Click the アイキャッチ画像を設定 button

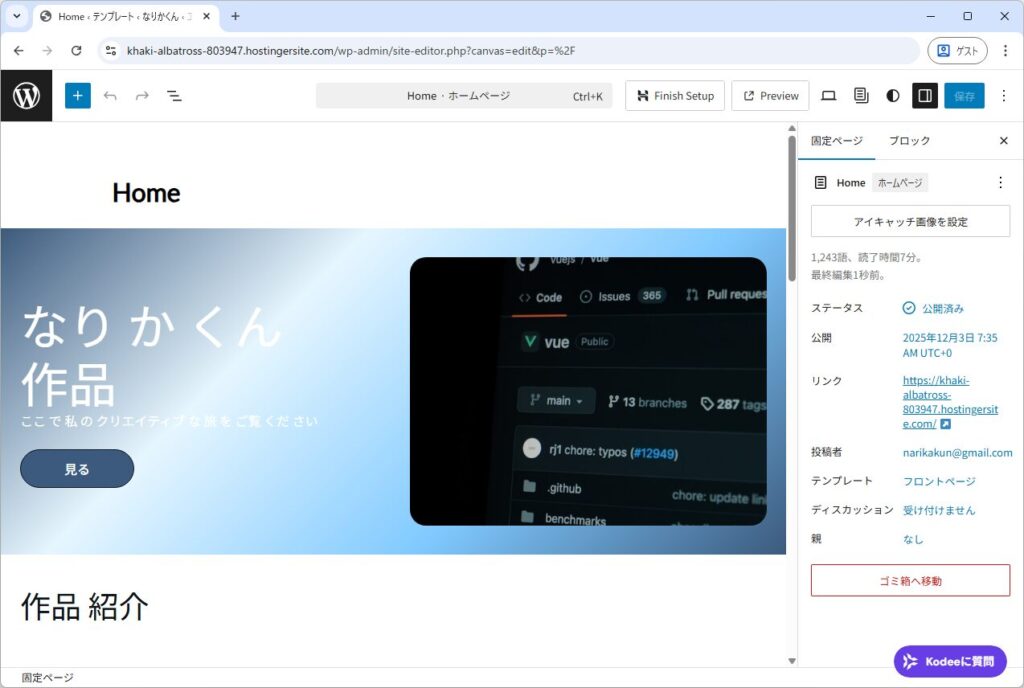click(x=910, y=222)
